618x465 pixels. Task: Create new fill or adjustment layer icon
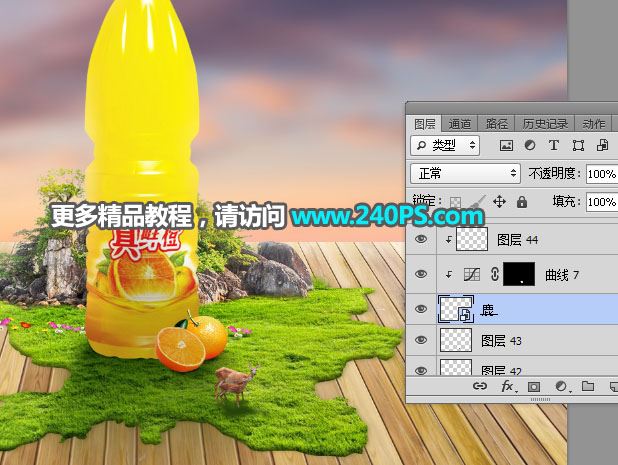tap(561, 387)
